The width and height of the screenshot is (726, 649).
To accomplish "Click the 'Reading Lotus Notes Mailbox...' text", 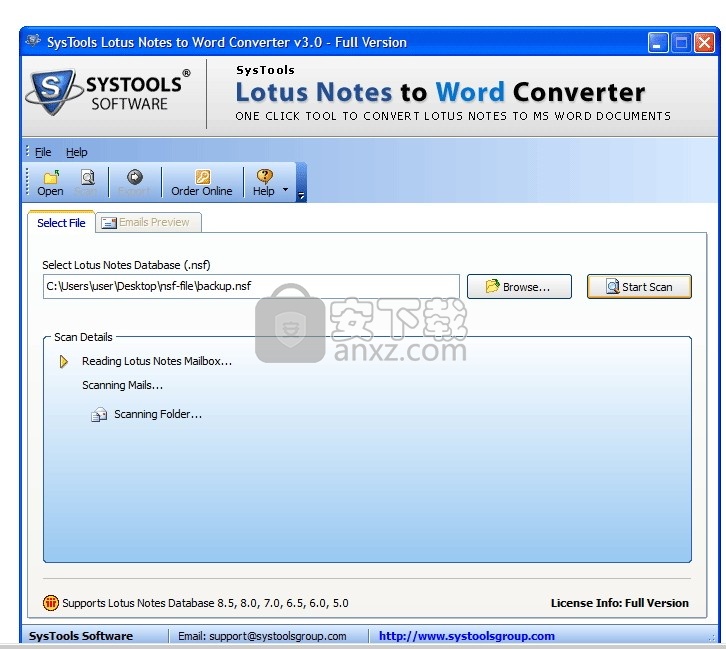I will point(157,361).
